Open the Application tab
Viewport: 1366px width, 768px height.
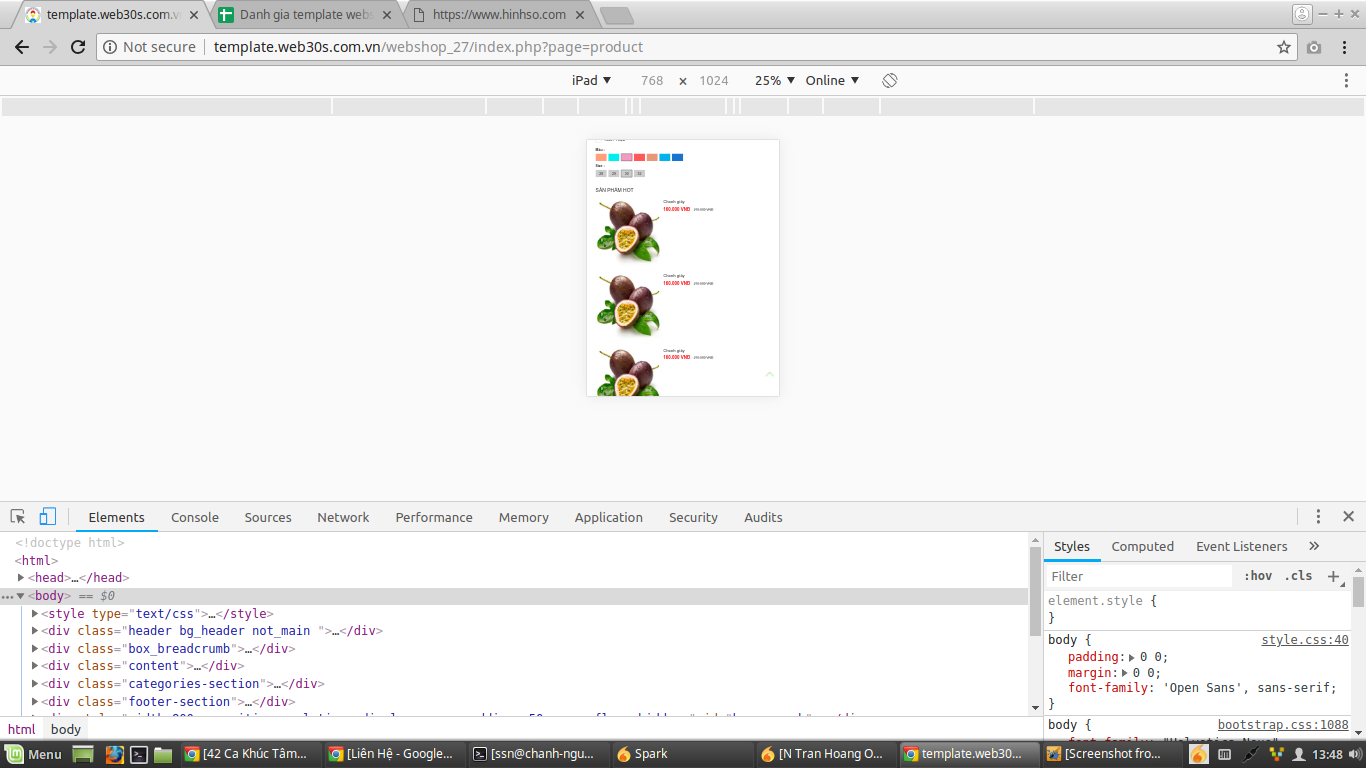pos(608,517)
